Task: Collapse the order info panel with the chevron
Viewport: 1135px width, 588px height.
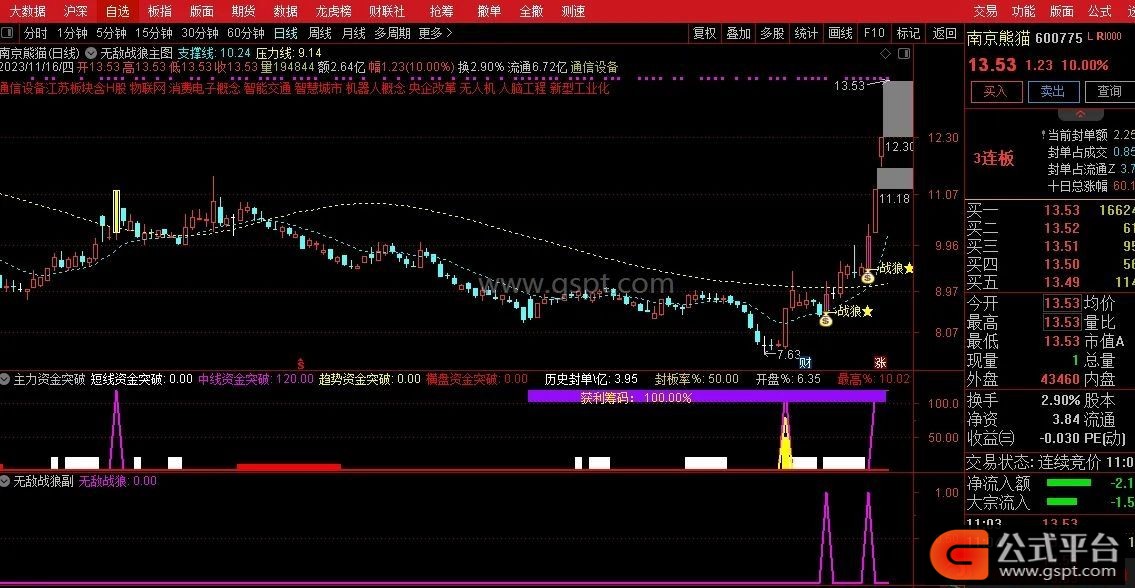Action: 1080,114
